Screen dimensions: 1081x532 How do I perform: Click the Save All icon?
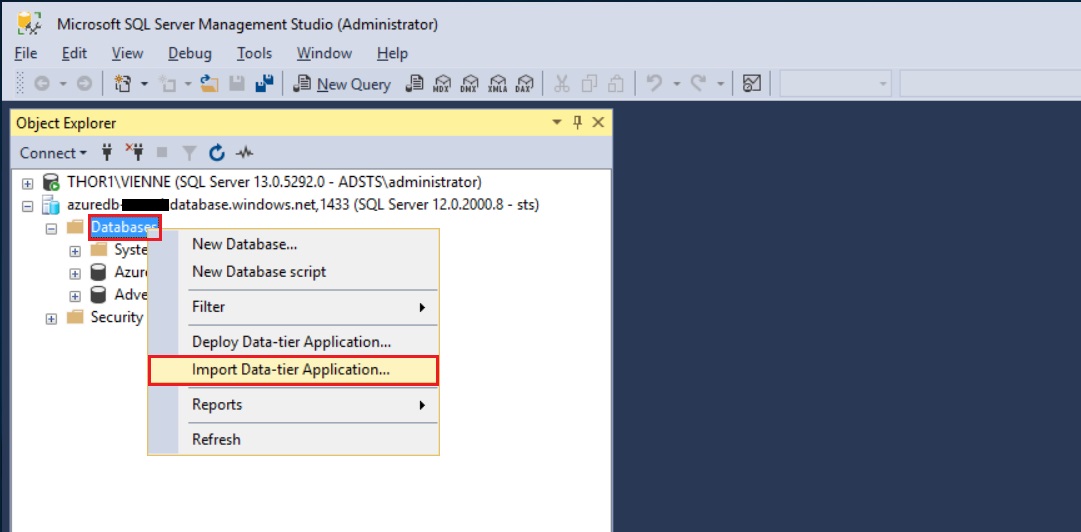(264, 84)
